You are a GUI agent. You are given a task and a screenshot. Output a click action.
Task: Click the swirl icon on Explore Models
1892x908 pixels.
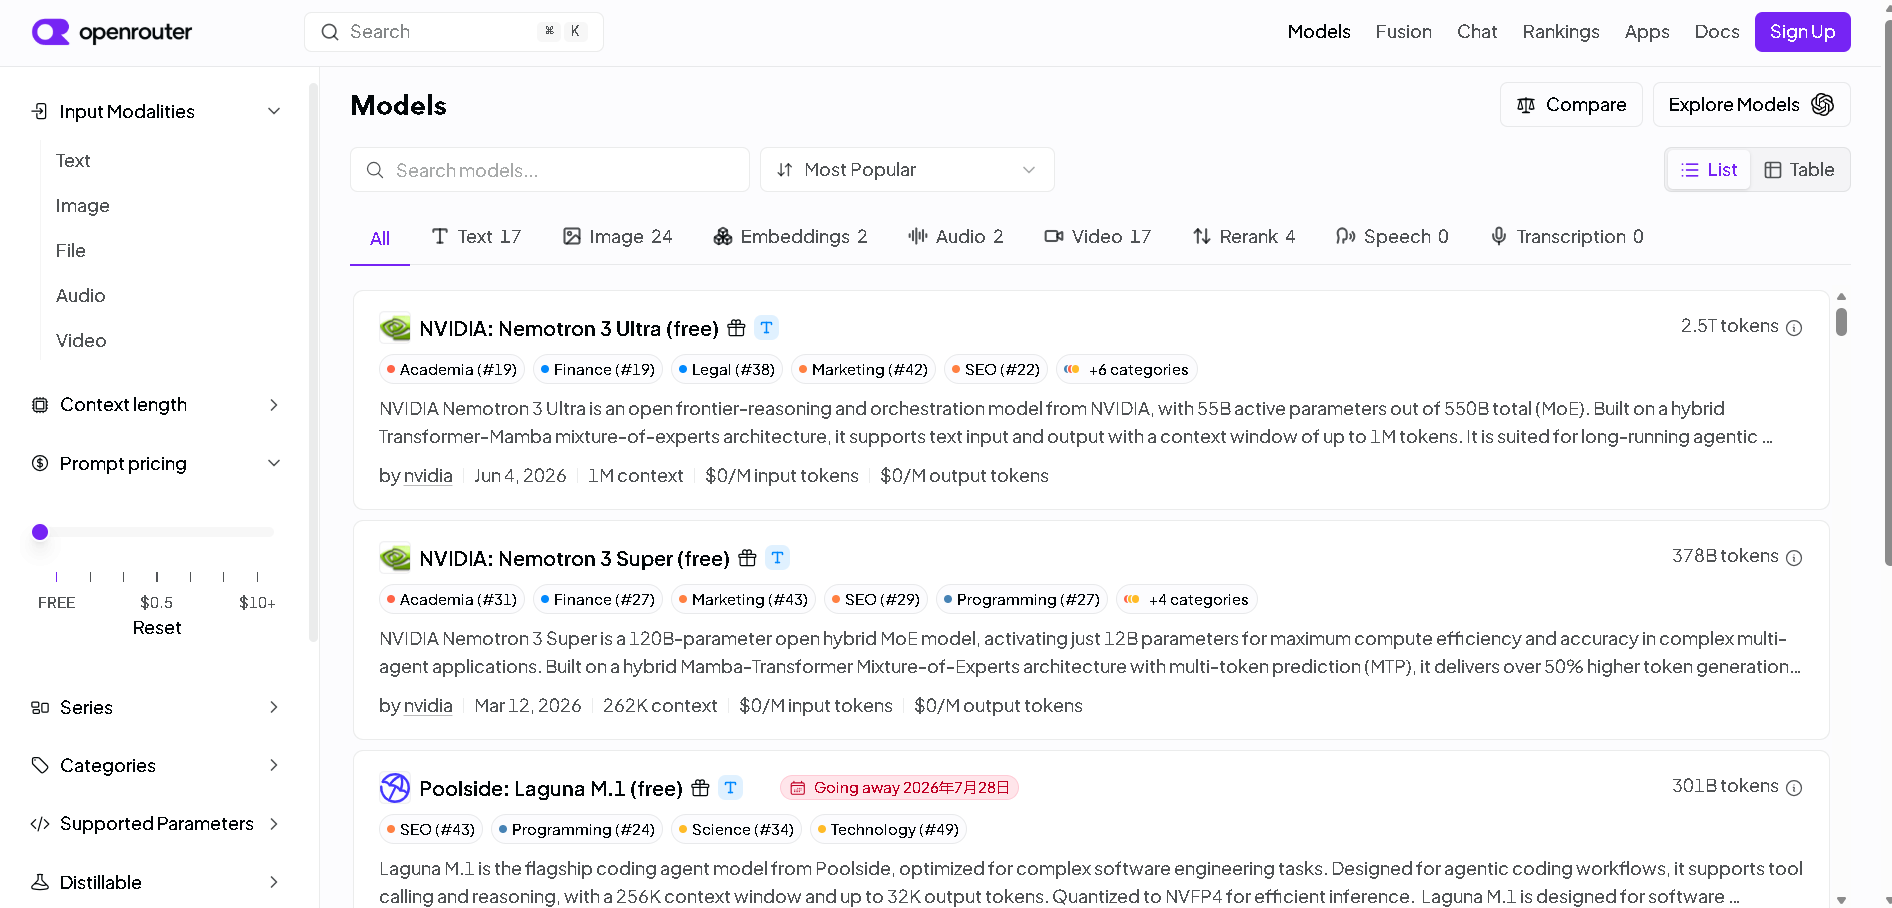(1823, 105)
